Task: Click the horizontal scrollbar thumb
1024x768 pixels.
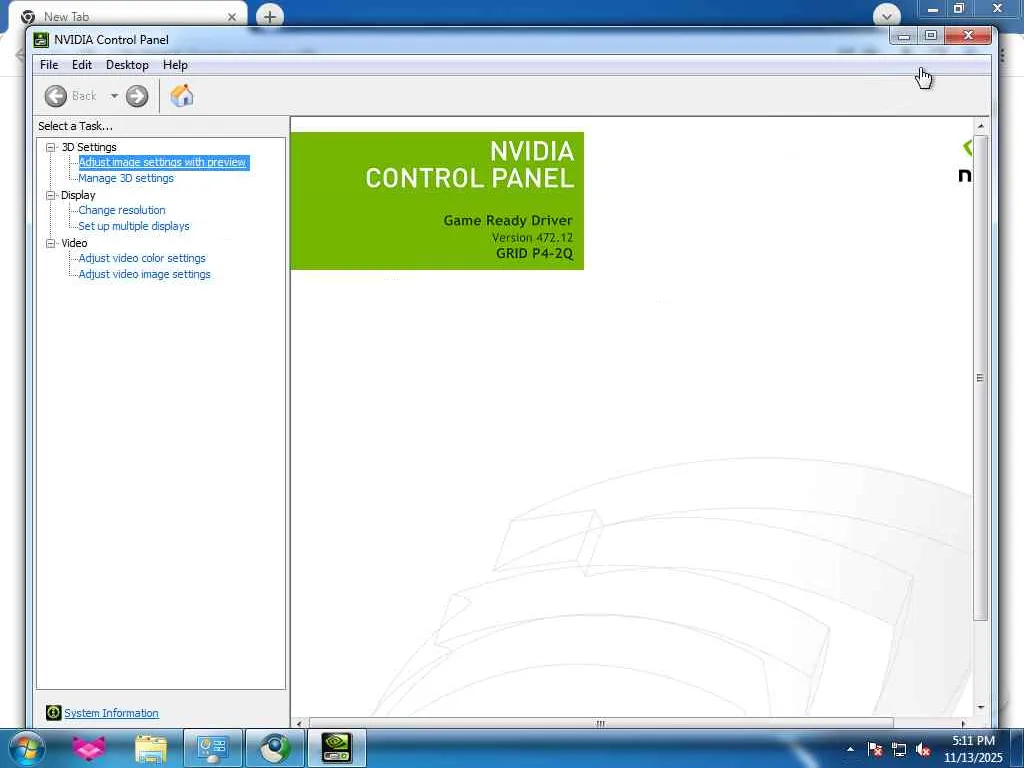Action: click(601, 724)
